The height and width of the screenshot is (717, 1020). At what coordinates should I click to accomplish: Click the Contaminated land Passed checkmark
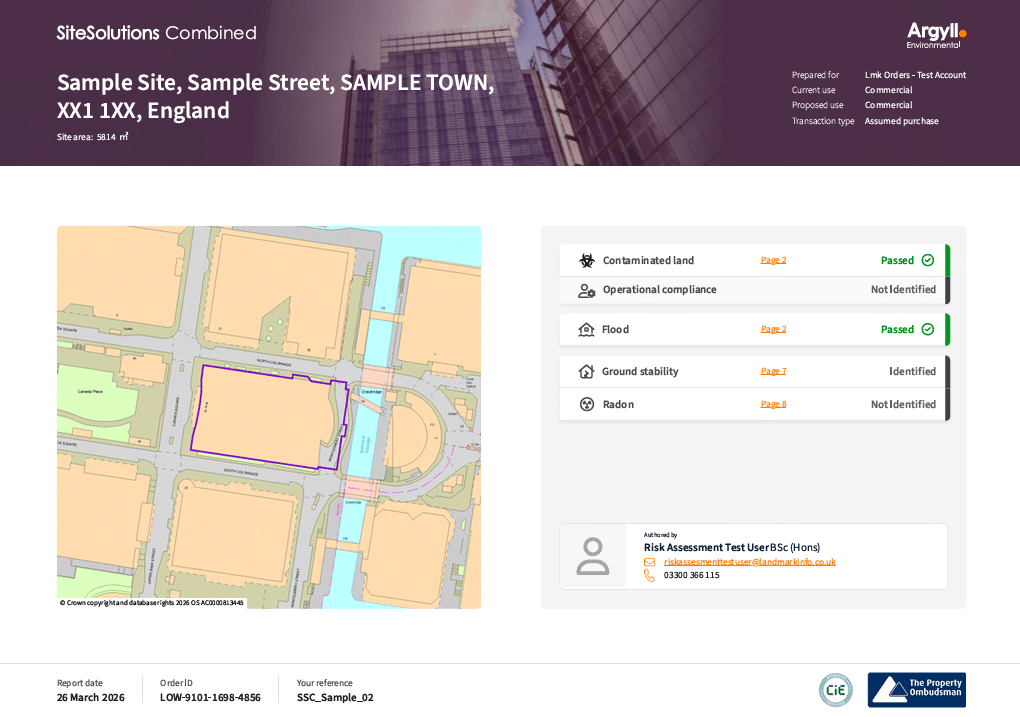click(928, 261)
